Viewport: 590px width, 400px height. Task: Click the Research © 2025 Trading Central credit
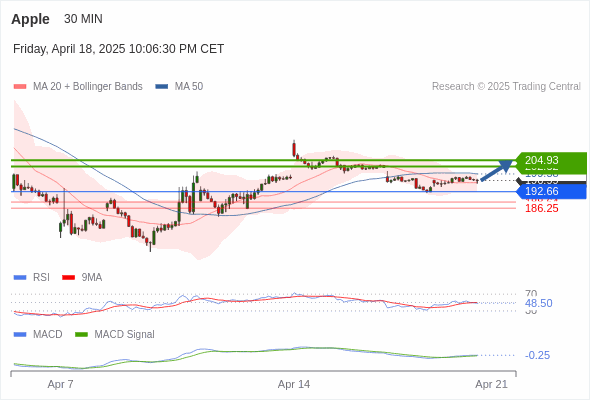pos(506,87)
